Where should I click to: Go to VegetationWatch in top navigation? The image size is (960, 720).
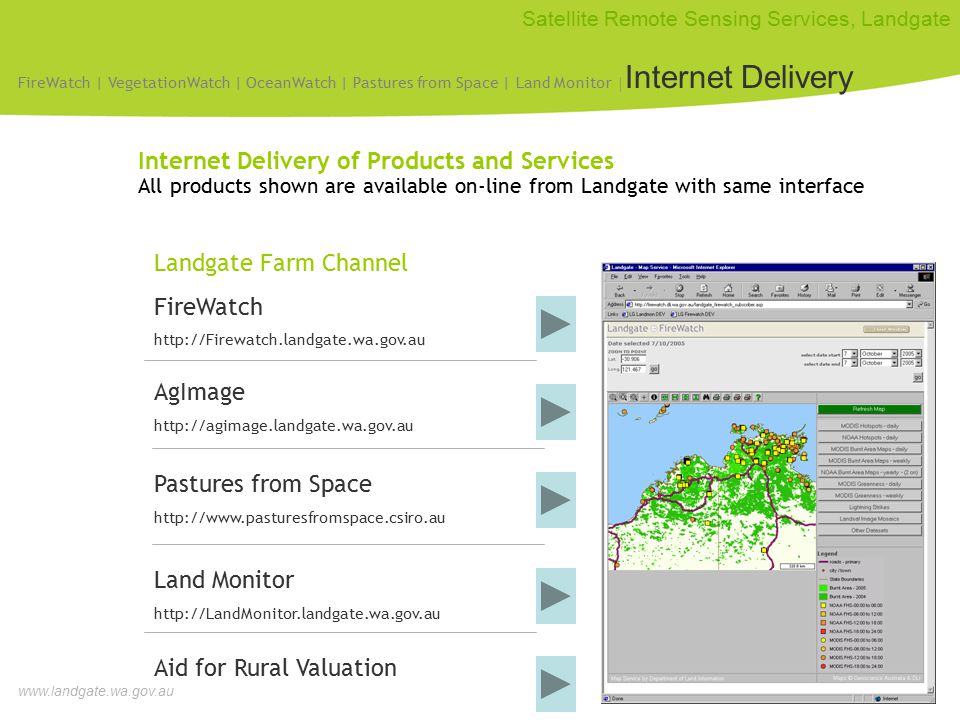169,82
